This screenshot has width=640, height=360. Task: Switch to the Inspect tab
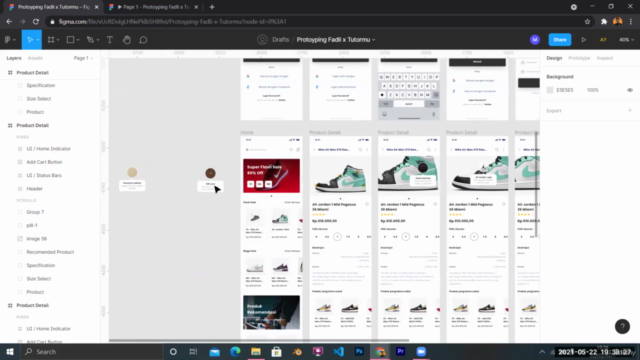tap(604, 58)
